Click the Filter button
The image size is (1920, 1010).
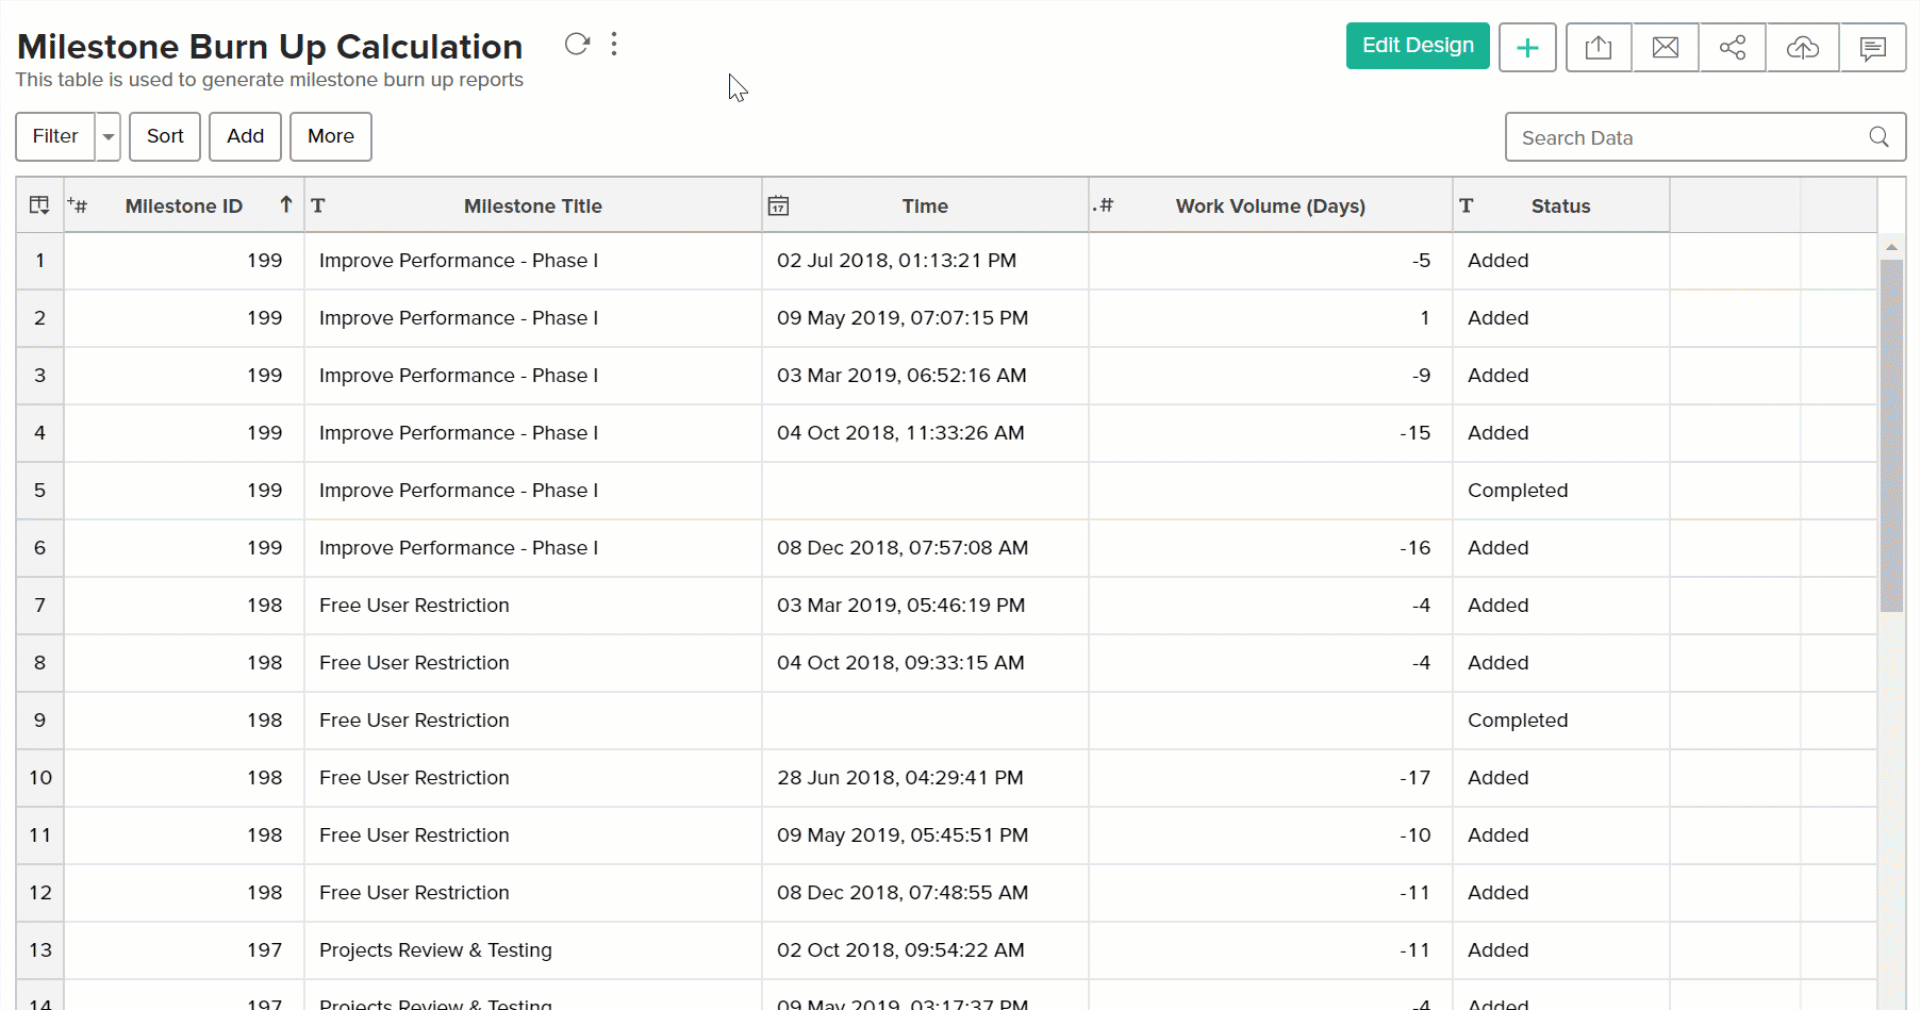(x=55, y=137)
